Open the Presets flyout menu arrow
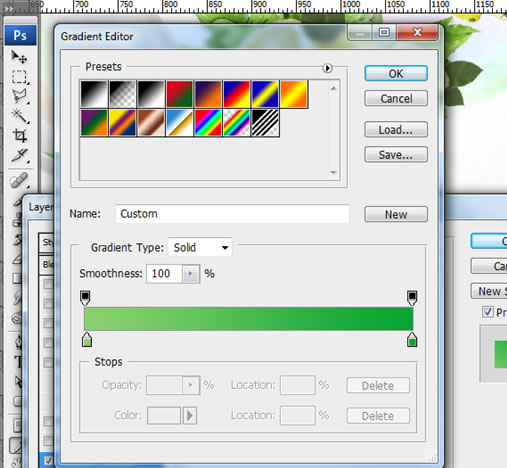507x468 pixels. click(x=327, y=68)
